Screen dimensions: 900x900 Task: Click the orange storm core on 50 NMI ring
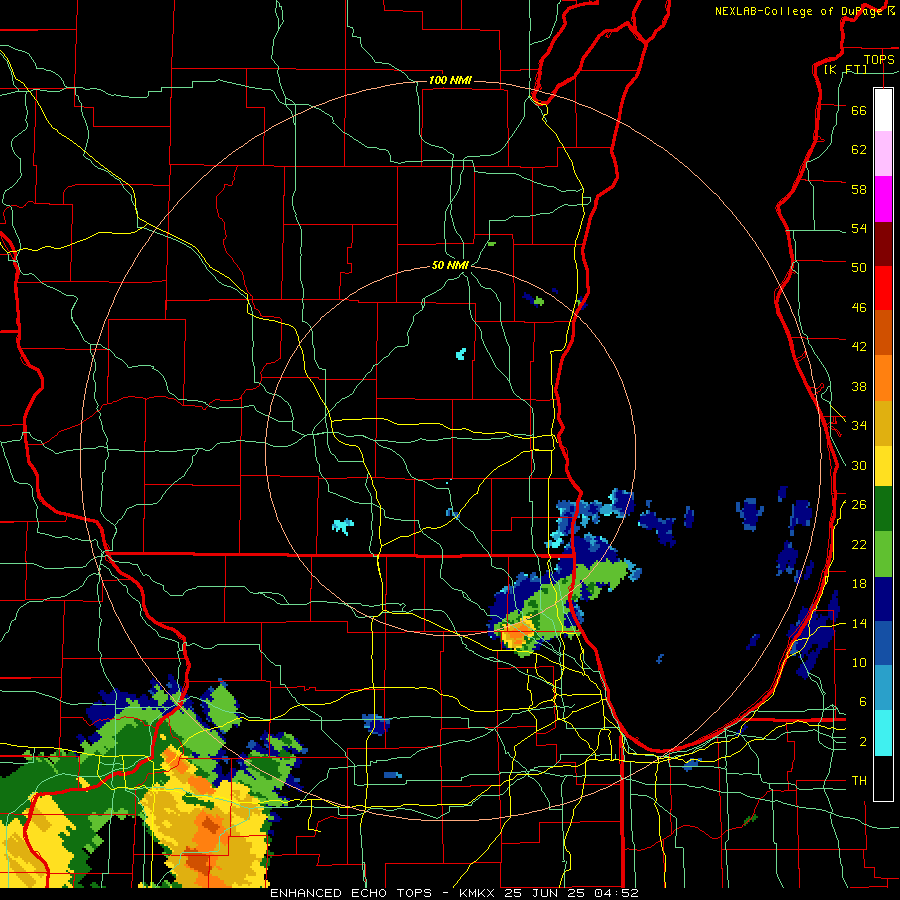pos(517,634)
